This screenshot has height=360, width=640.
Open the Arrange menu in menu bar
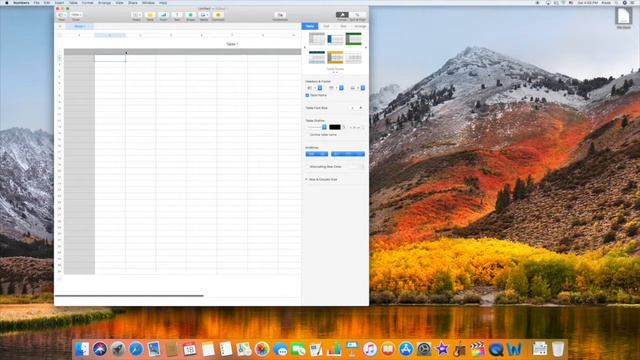(104, 2)
